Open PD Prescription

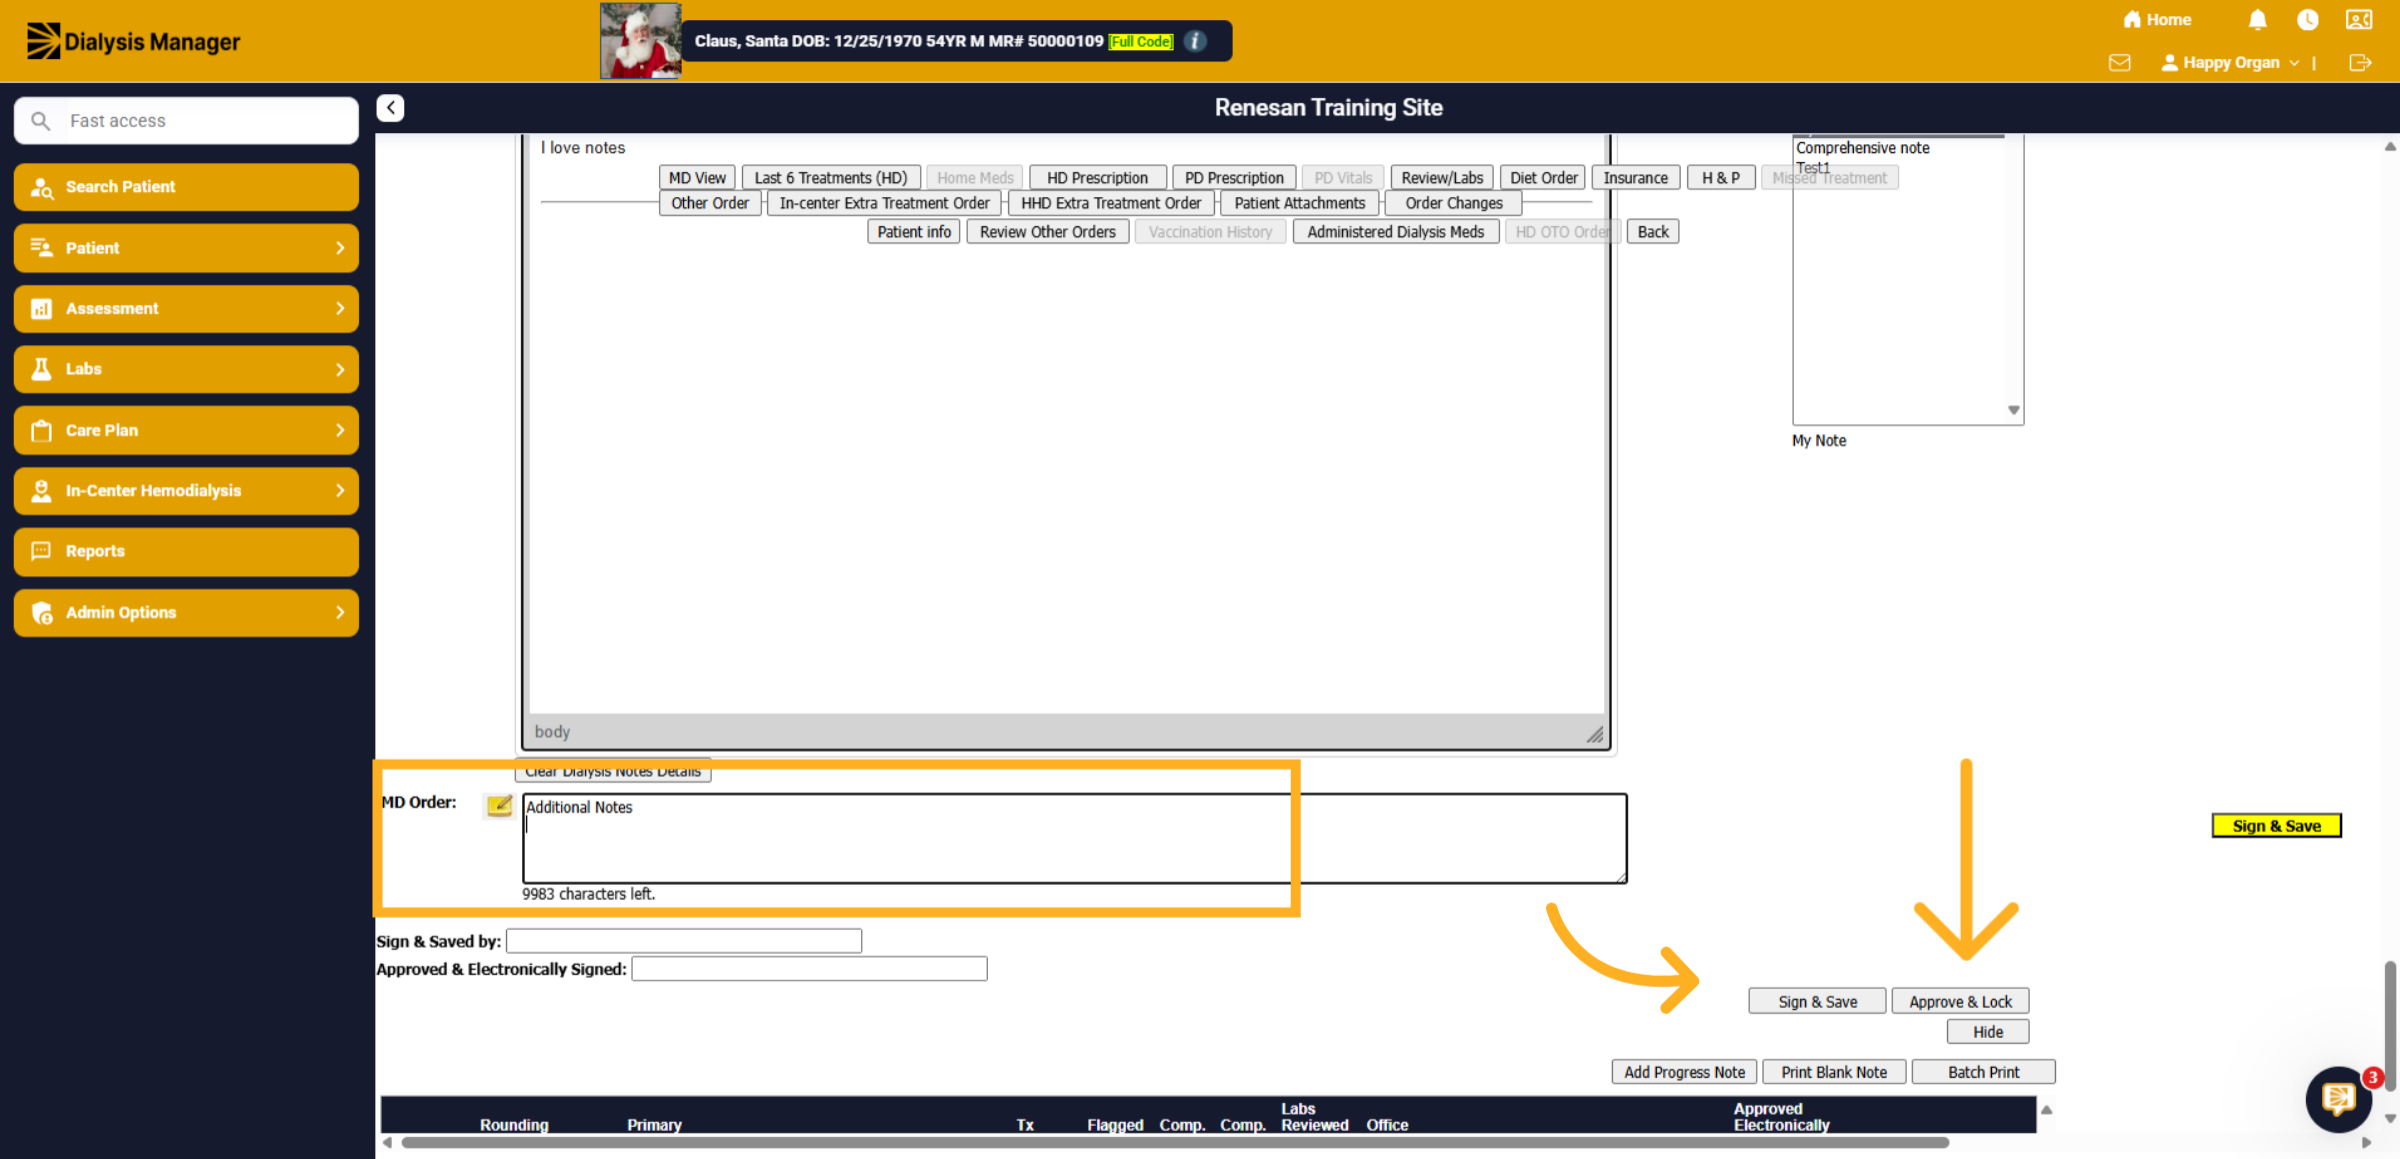click(1234, 178)
